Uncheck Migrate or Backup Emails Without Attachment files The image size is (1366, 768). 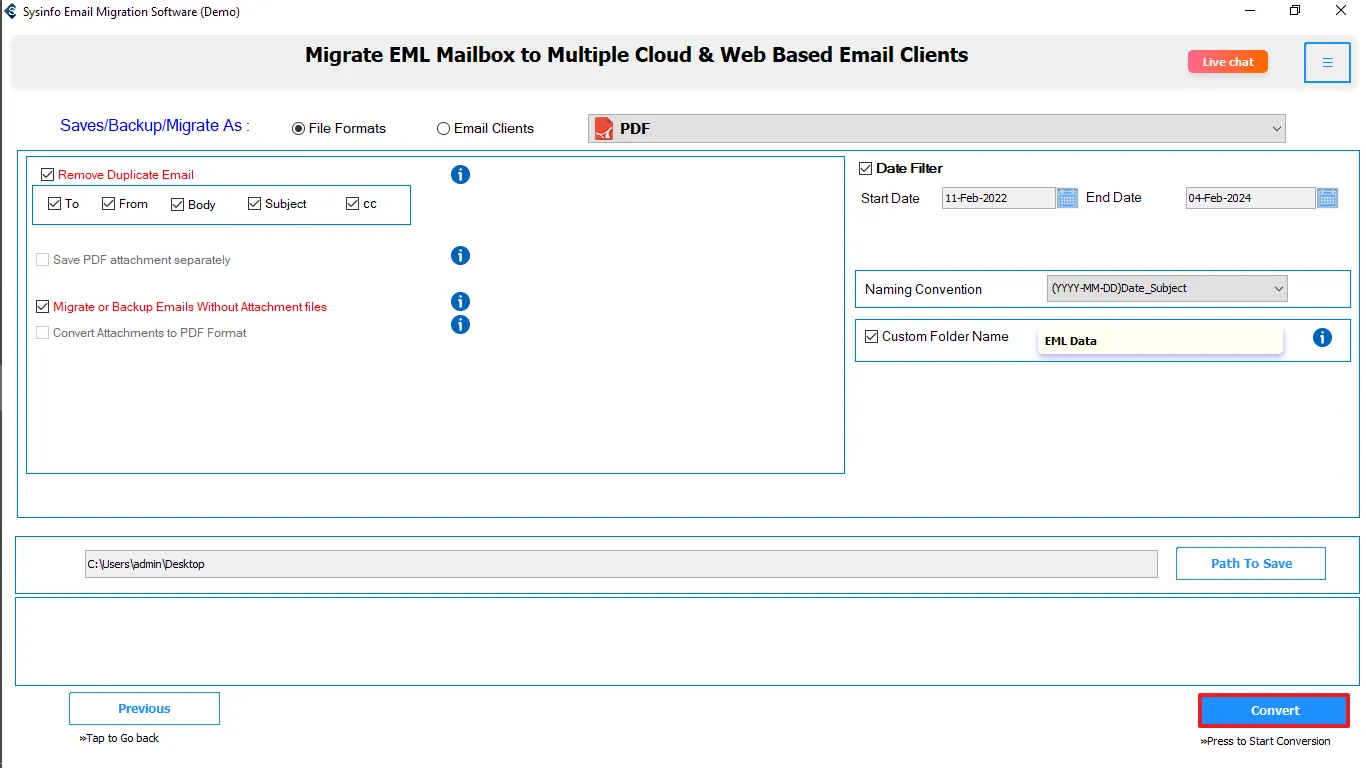pyautogui.click(x=42, y=307)
